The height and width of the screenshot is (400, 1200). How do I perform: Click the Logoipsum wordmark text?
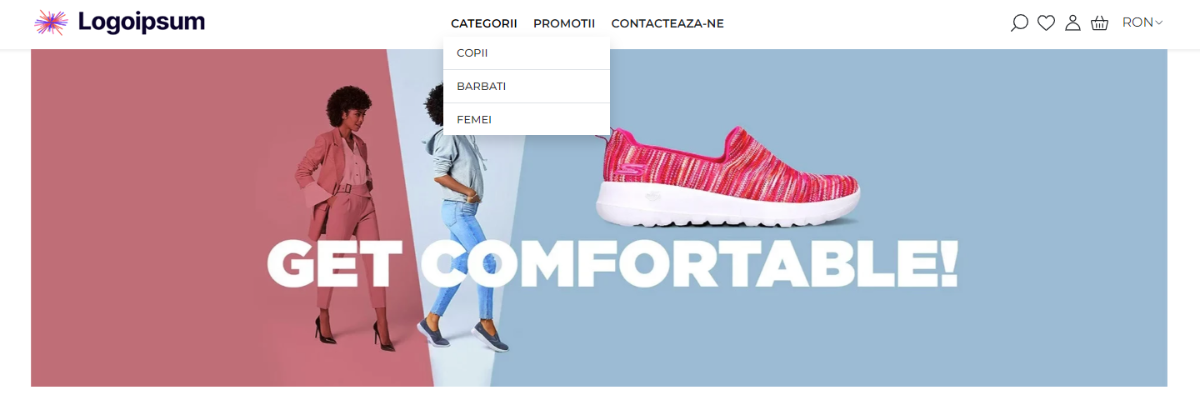(141, 22)
